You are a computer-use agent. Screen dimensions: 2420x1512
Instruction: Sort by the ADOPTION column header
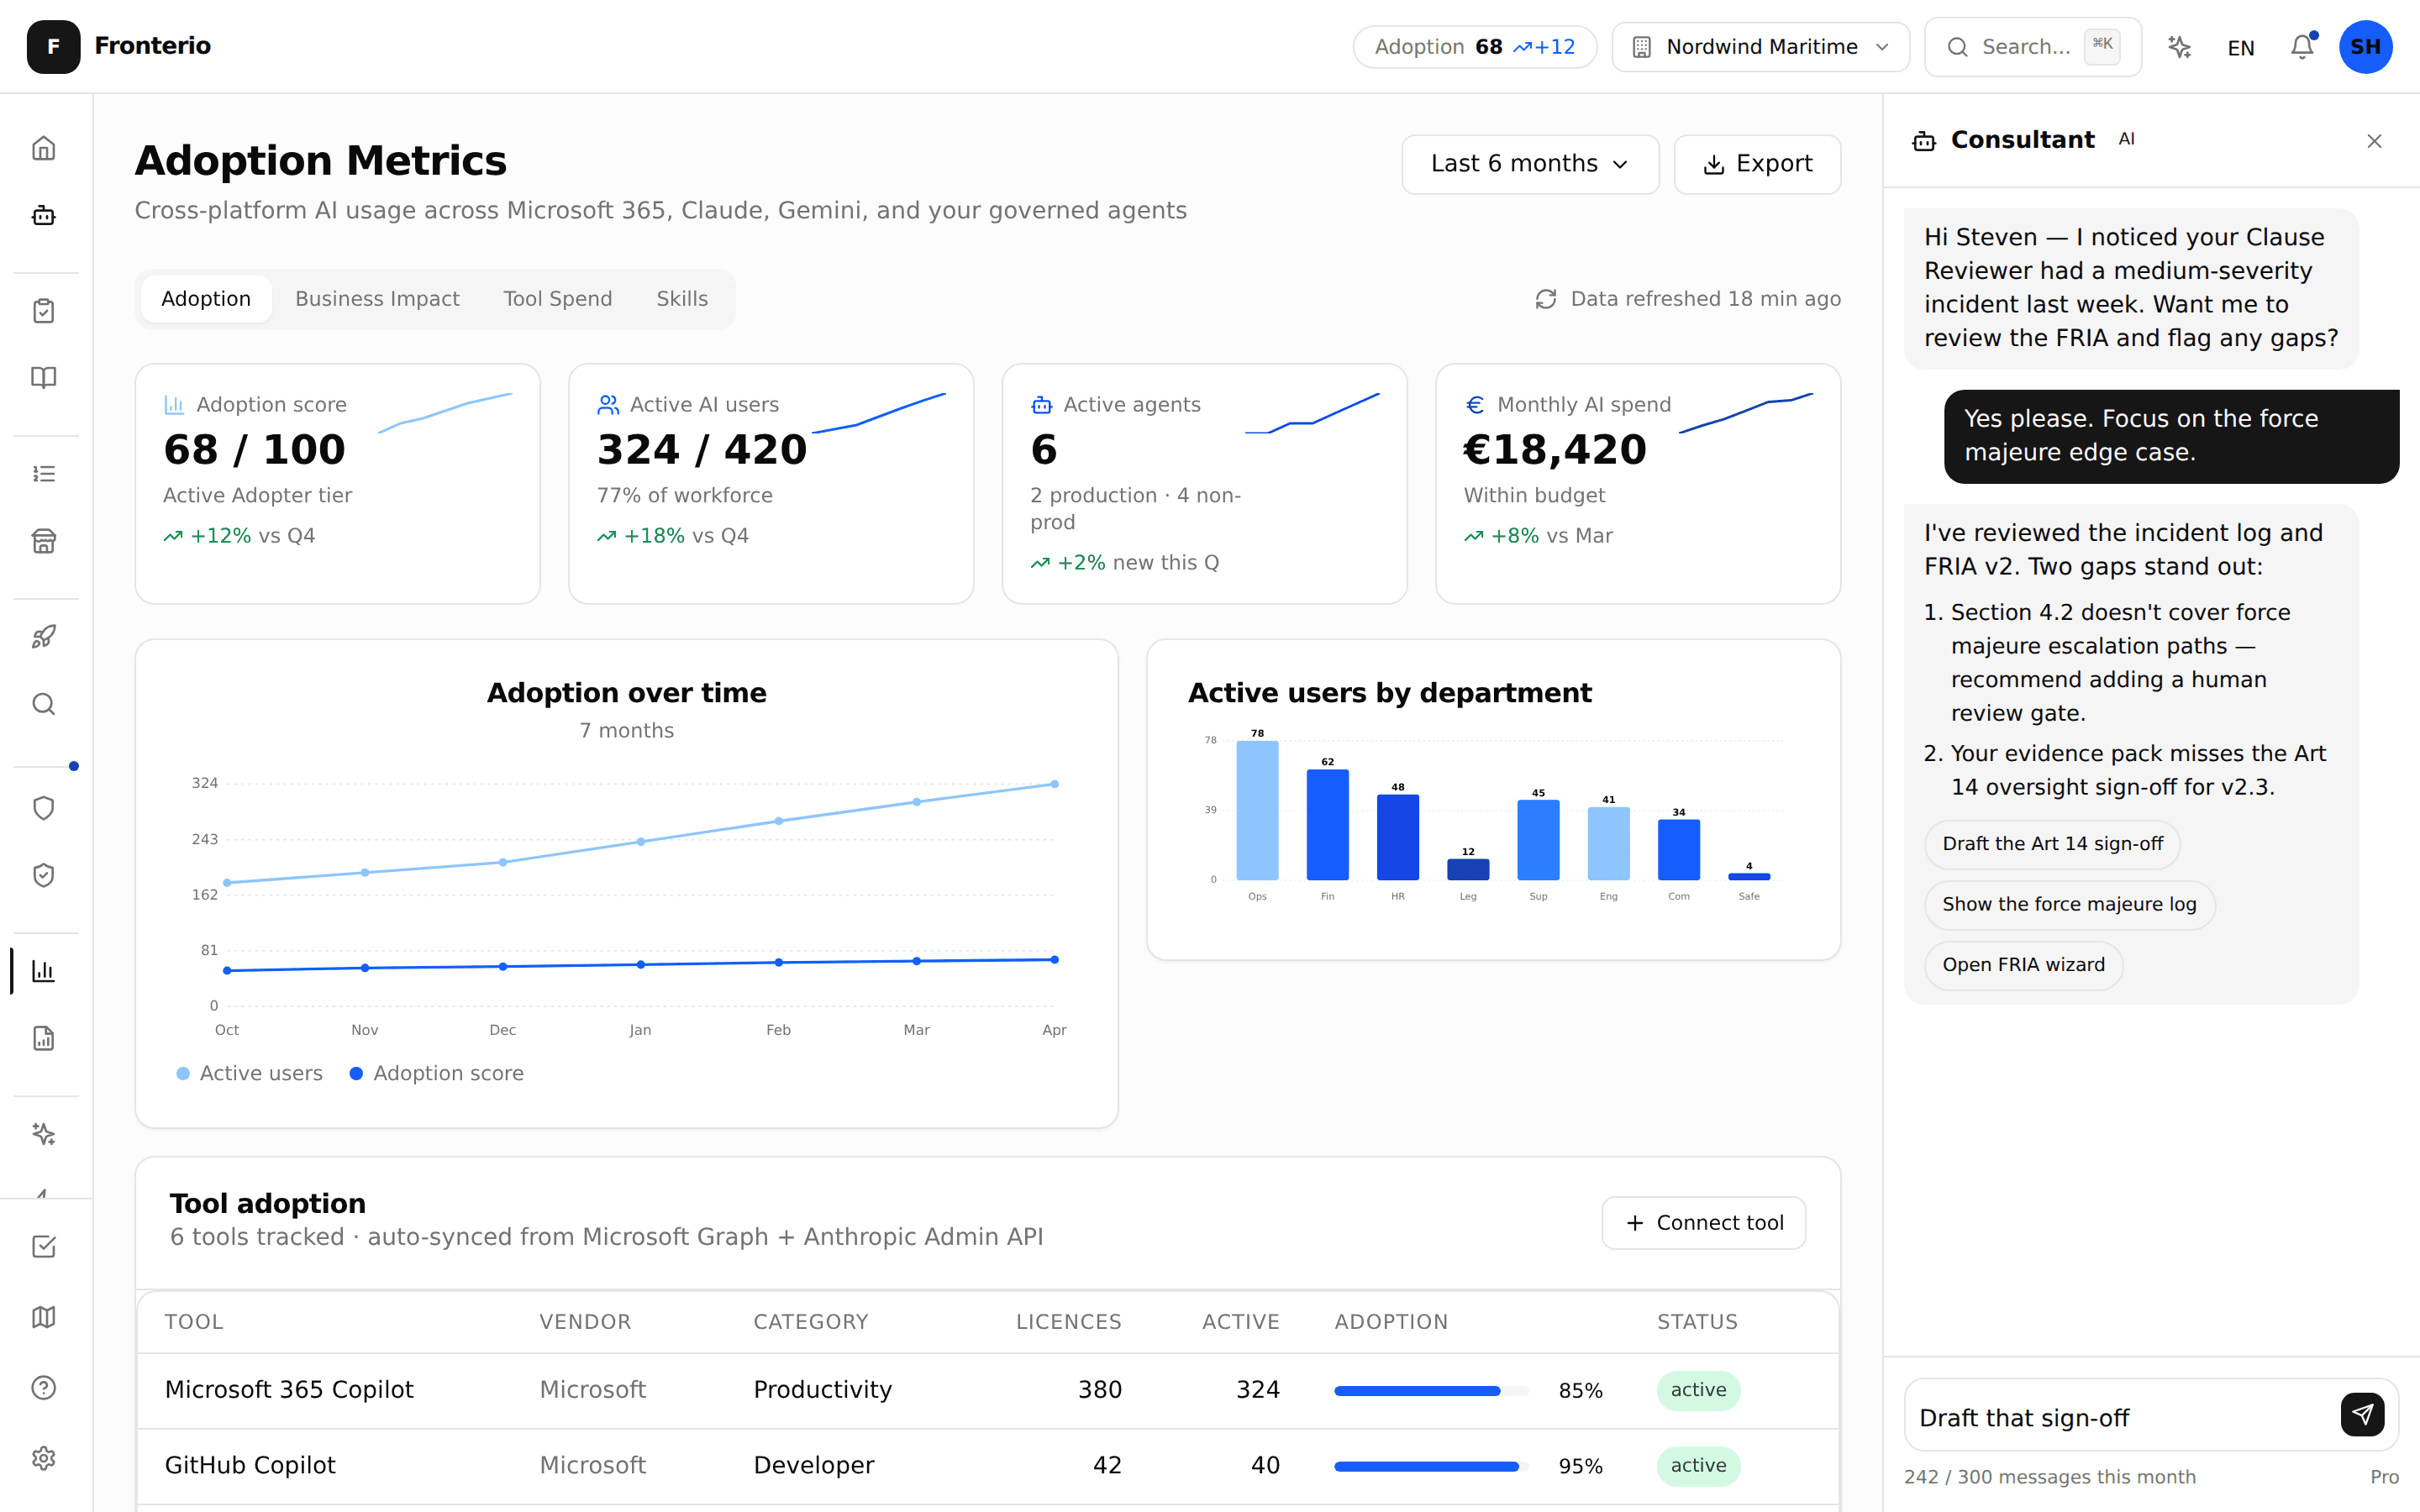click(x=1391, y=1321)
